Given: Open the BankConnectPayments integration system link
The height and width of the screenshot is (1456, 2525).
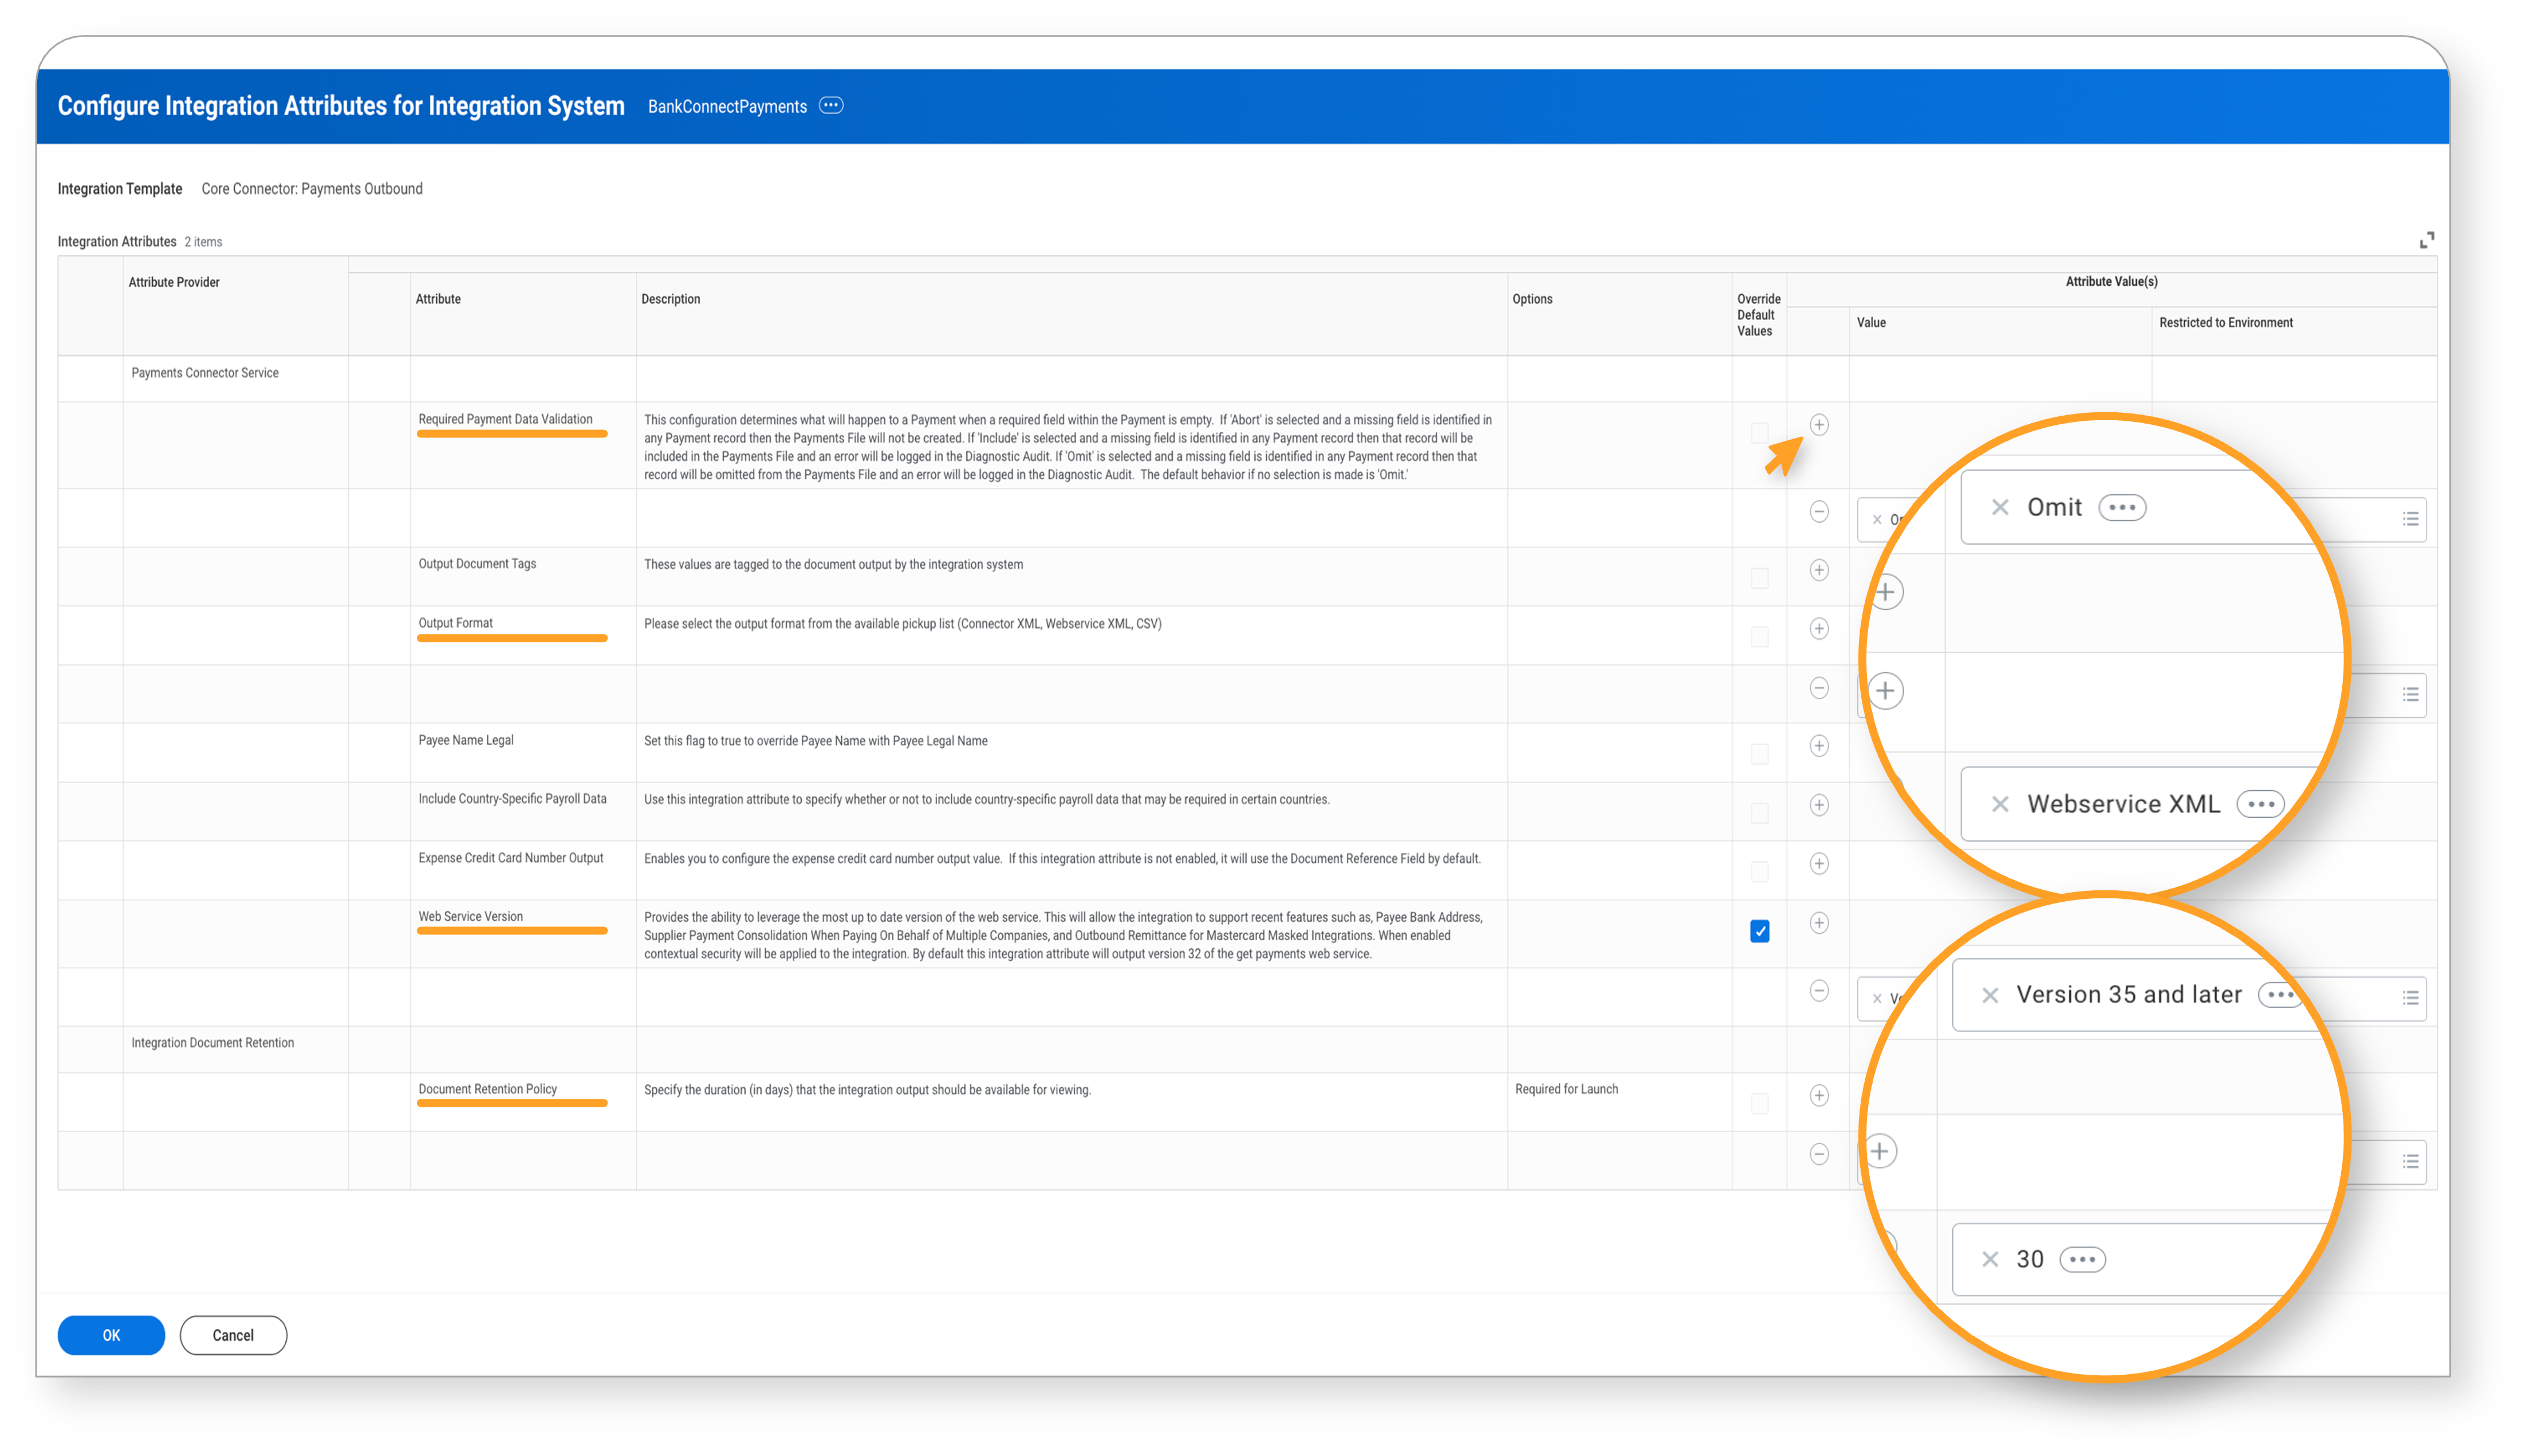Looking at the screenshot, I should [x=727, y=106].
